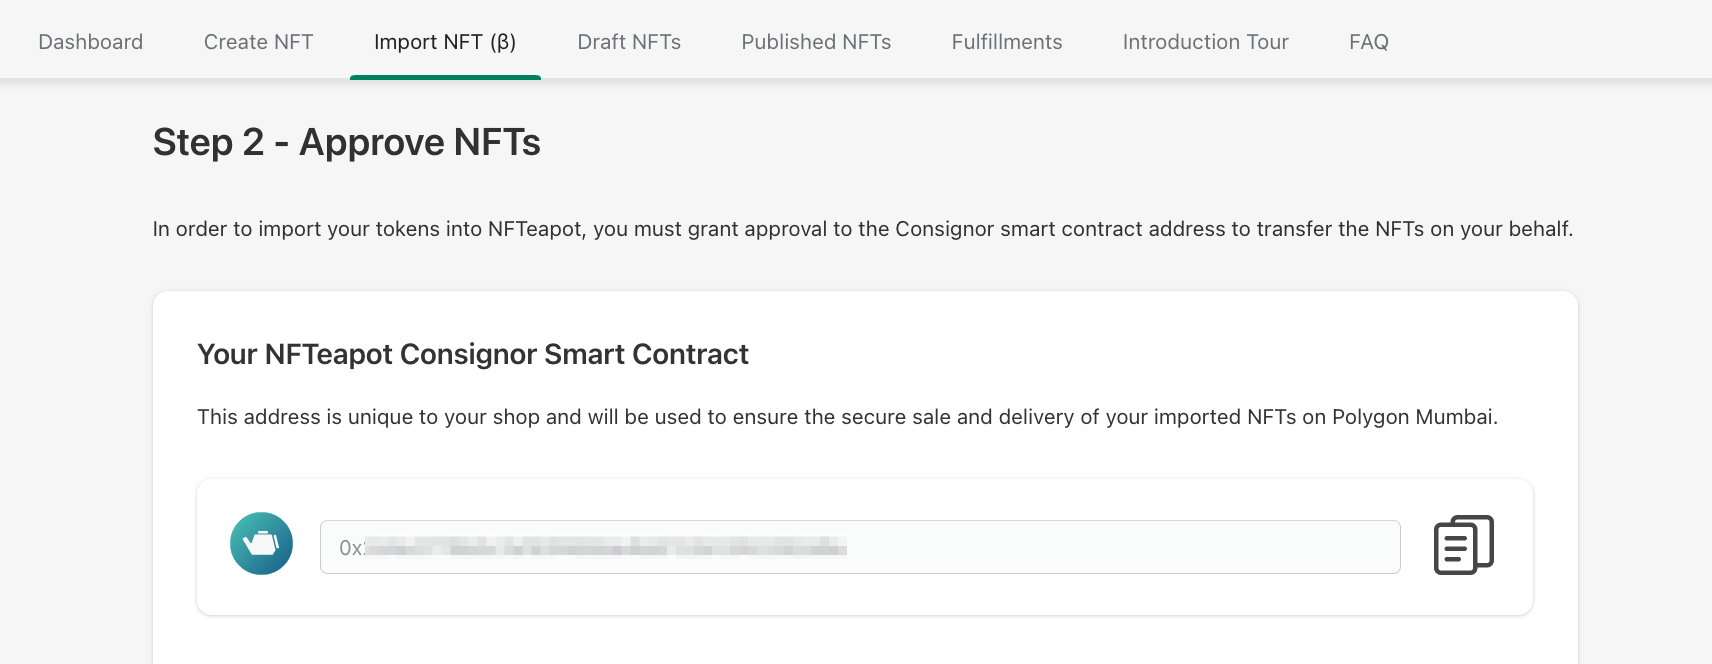Image resolution: width=1712 pixels, height=664 pixels.
Task: Click the teal NFTeapot teapot logo icon
Action: click(261, 544)
